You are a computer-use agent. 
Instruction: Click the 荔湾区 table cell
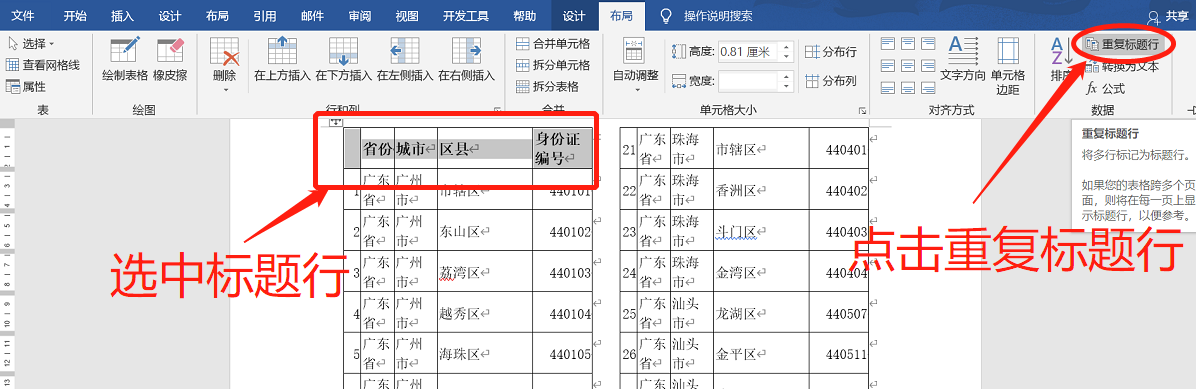[x=485, y=272]
